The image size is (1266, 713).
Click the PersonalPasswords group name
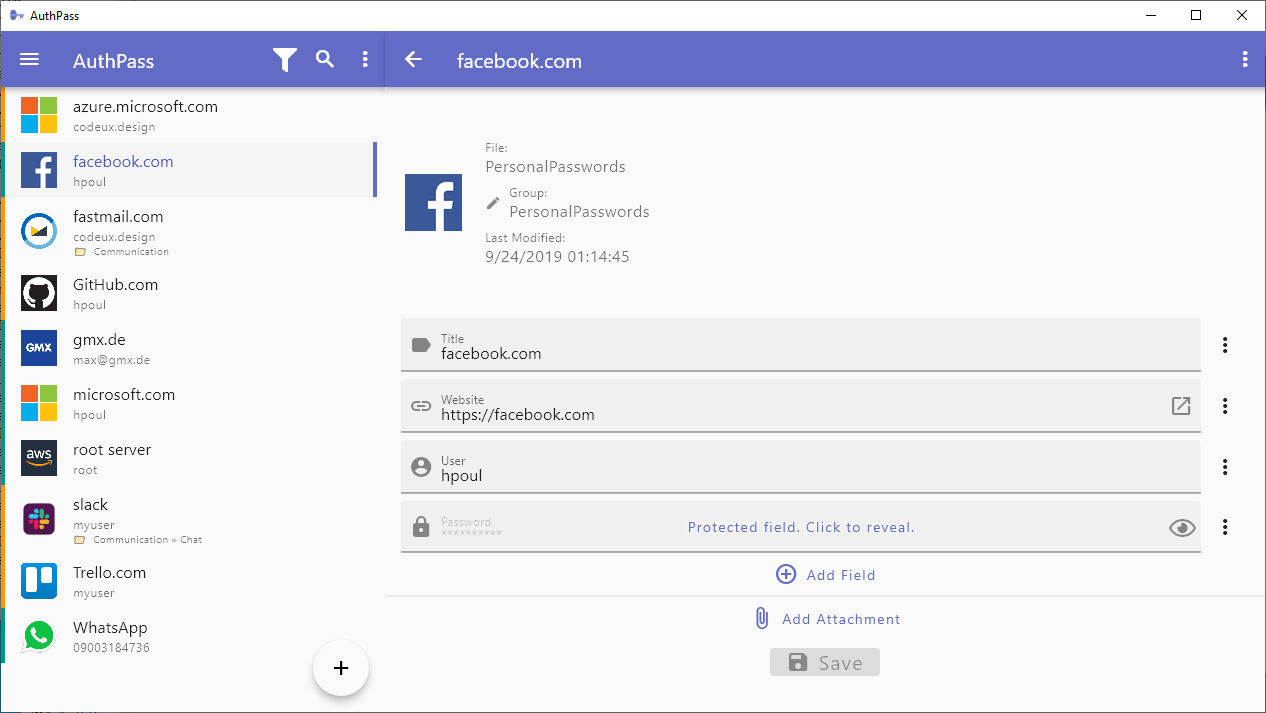coord(579,212)
